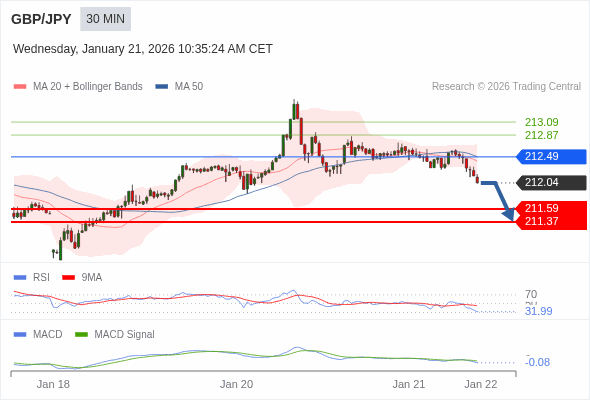Image resolution: width=590 pixels, height=400 pixels.
Task: Click the GBP/JPY pair title
Action: pos(41,19)
